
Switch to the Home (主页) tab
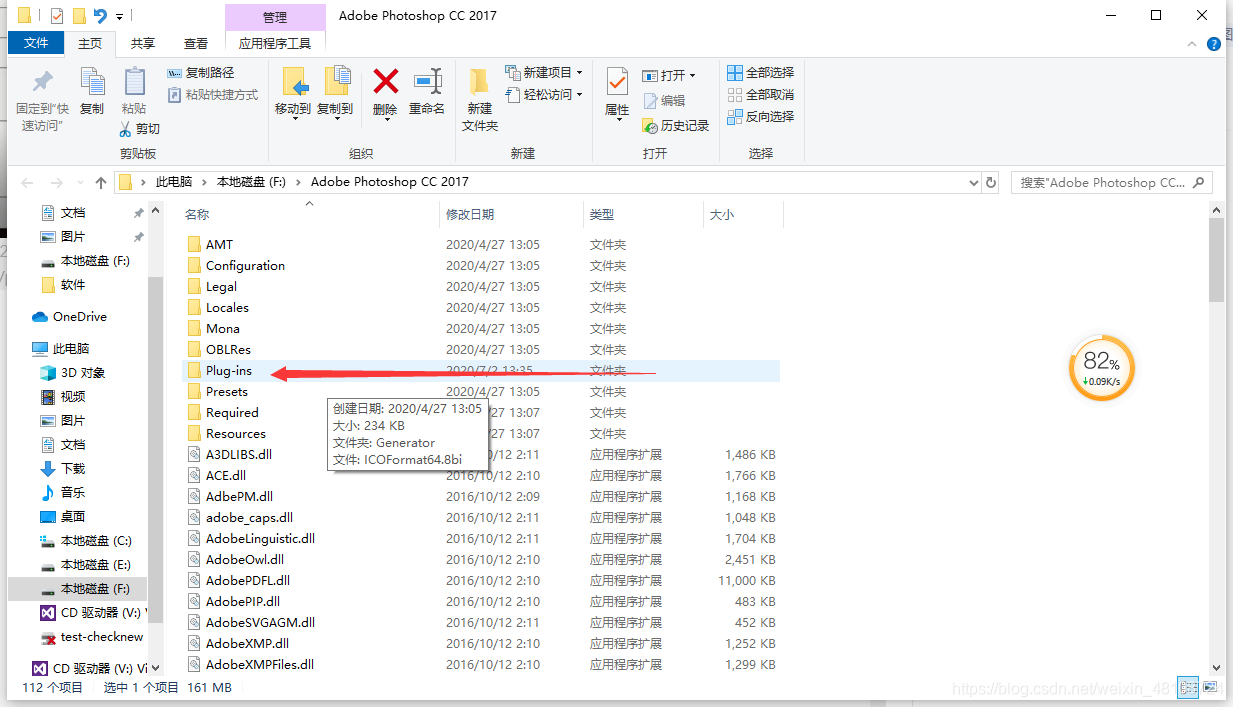coord(90,43)
